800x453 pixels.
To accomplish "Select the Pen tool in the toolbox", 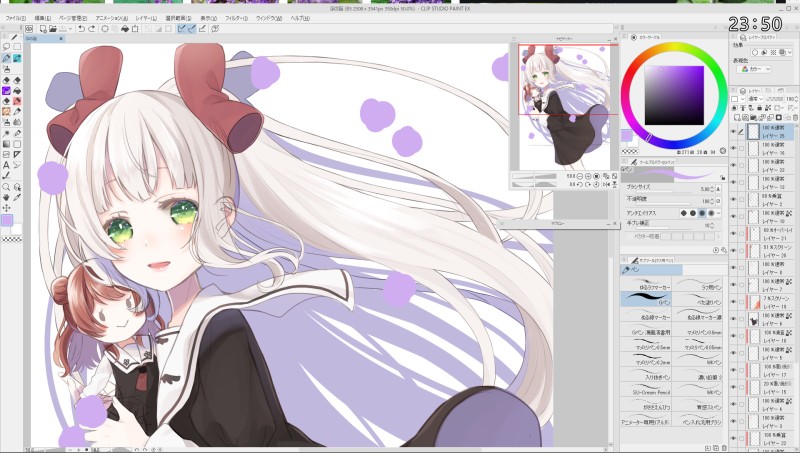I will coord(7,59).
